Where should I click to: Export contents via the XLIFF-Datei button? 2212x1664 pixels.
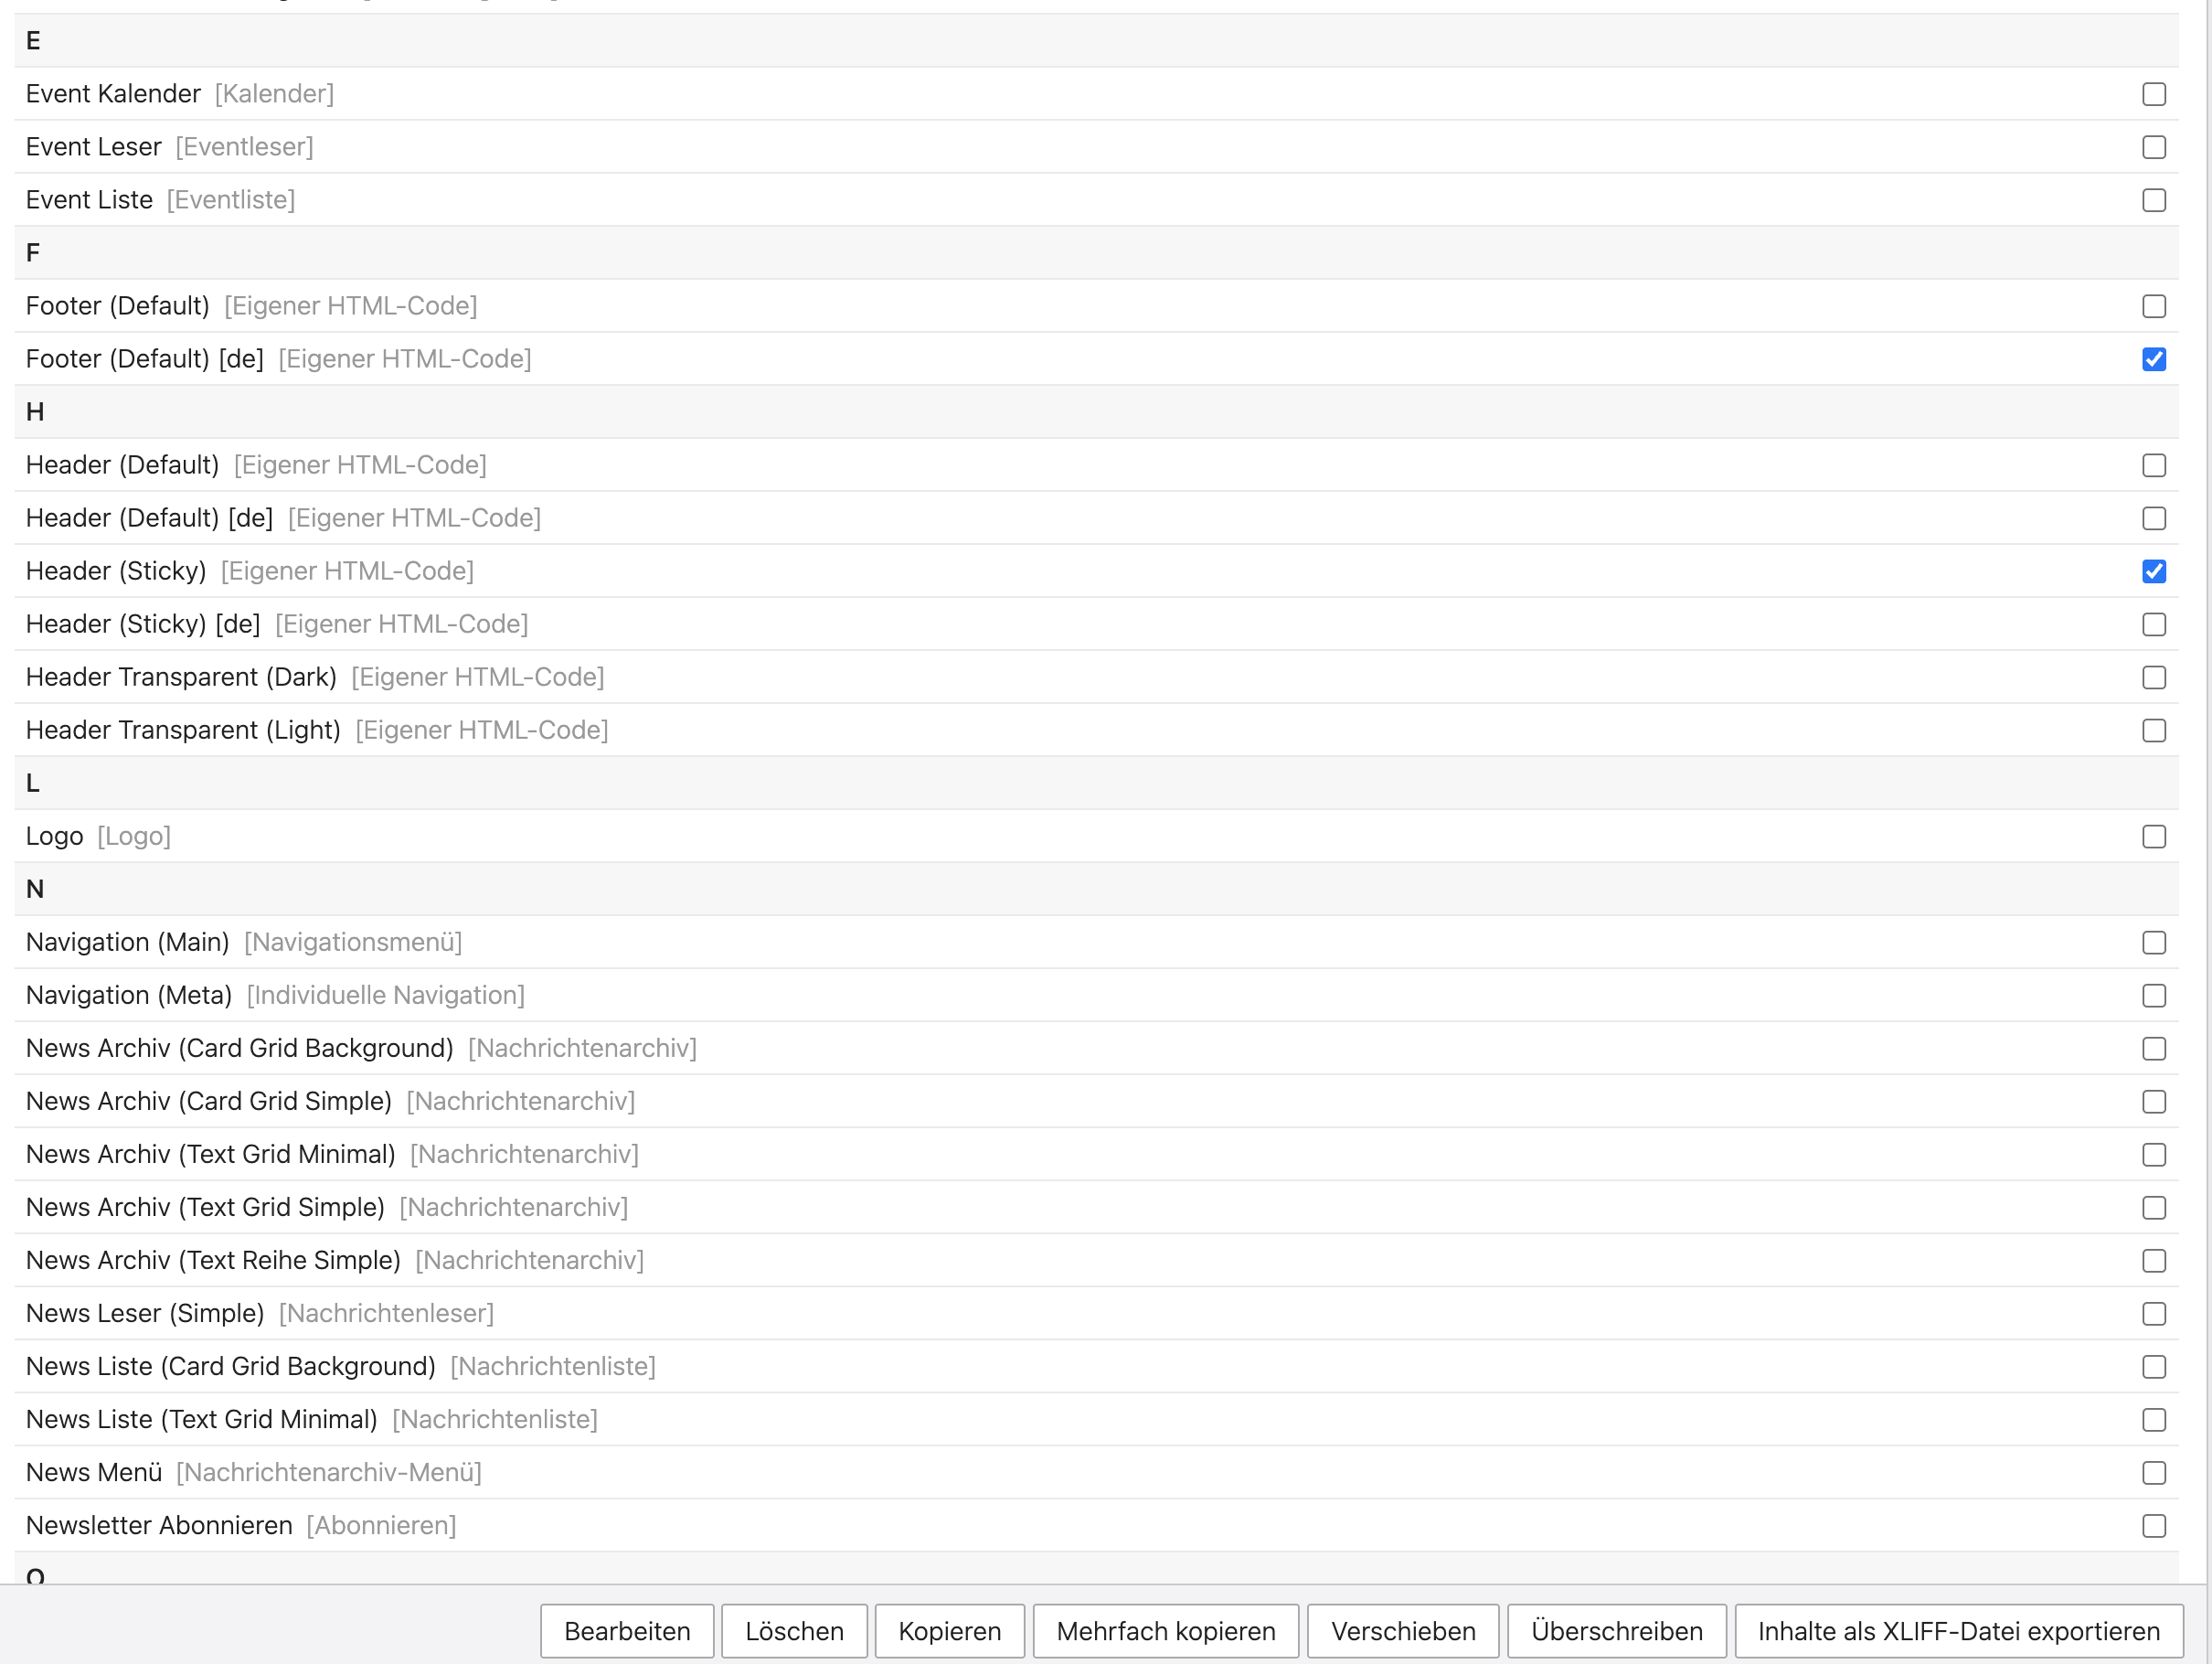click(1958, 1631)
